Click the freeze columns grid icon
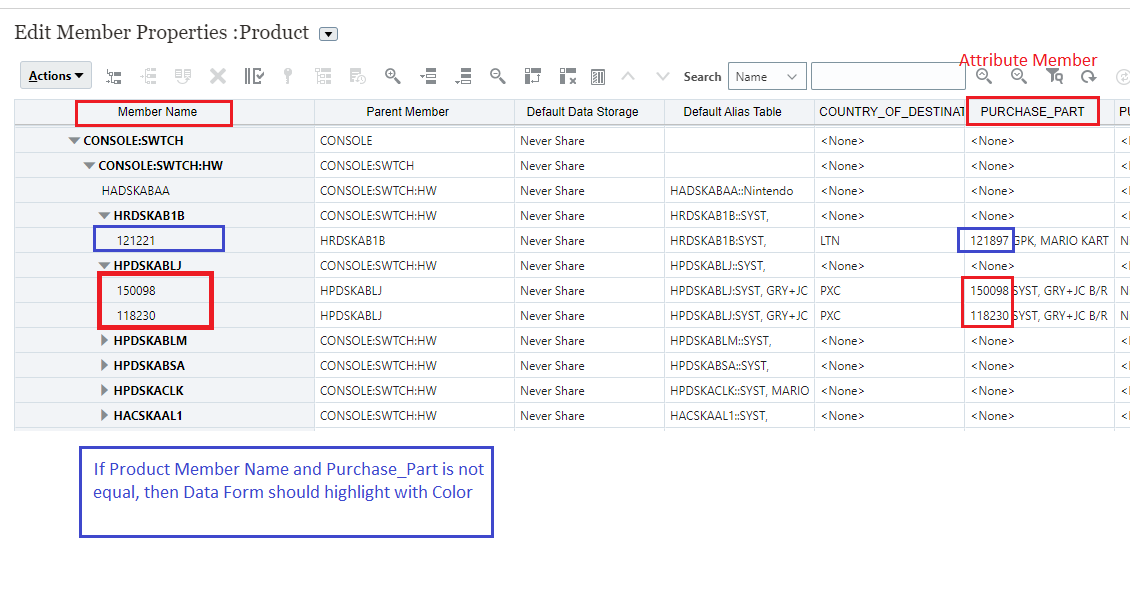Viewport: 1130px width, 592px height. coord(532,76)
